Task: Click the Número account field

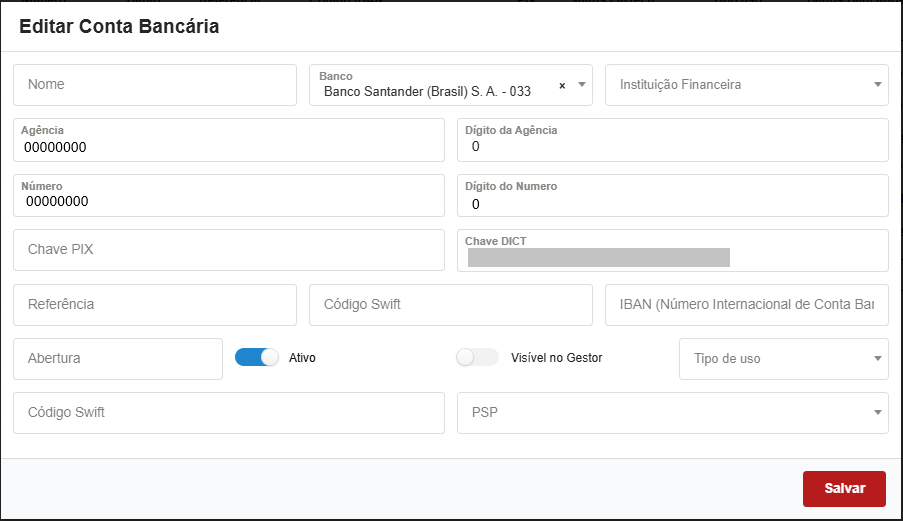Action: [x=228, y=201]
